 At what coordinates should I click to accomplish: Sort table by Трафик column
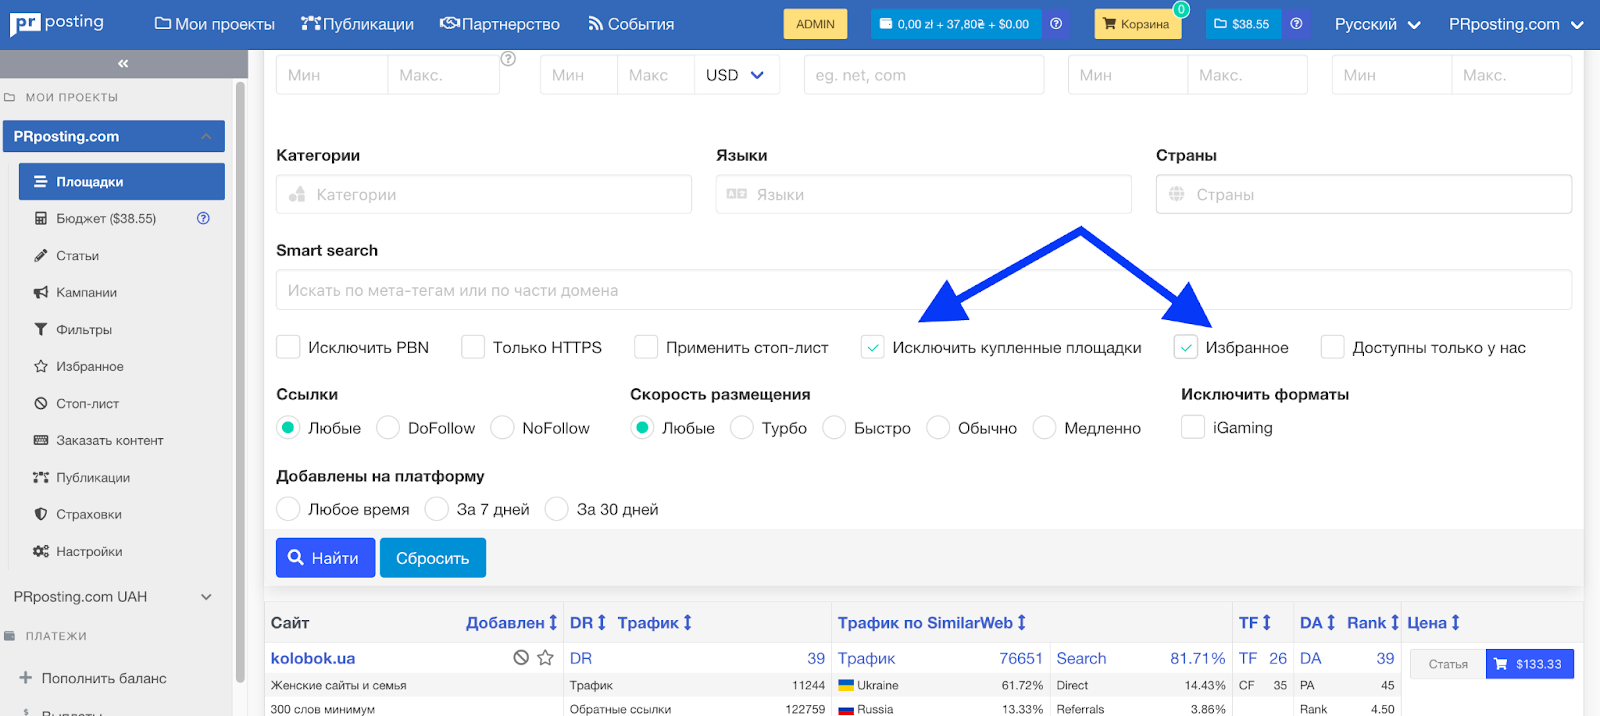pos(654,622)
